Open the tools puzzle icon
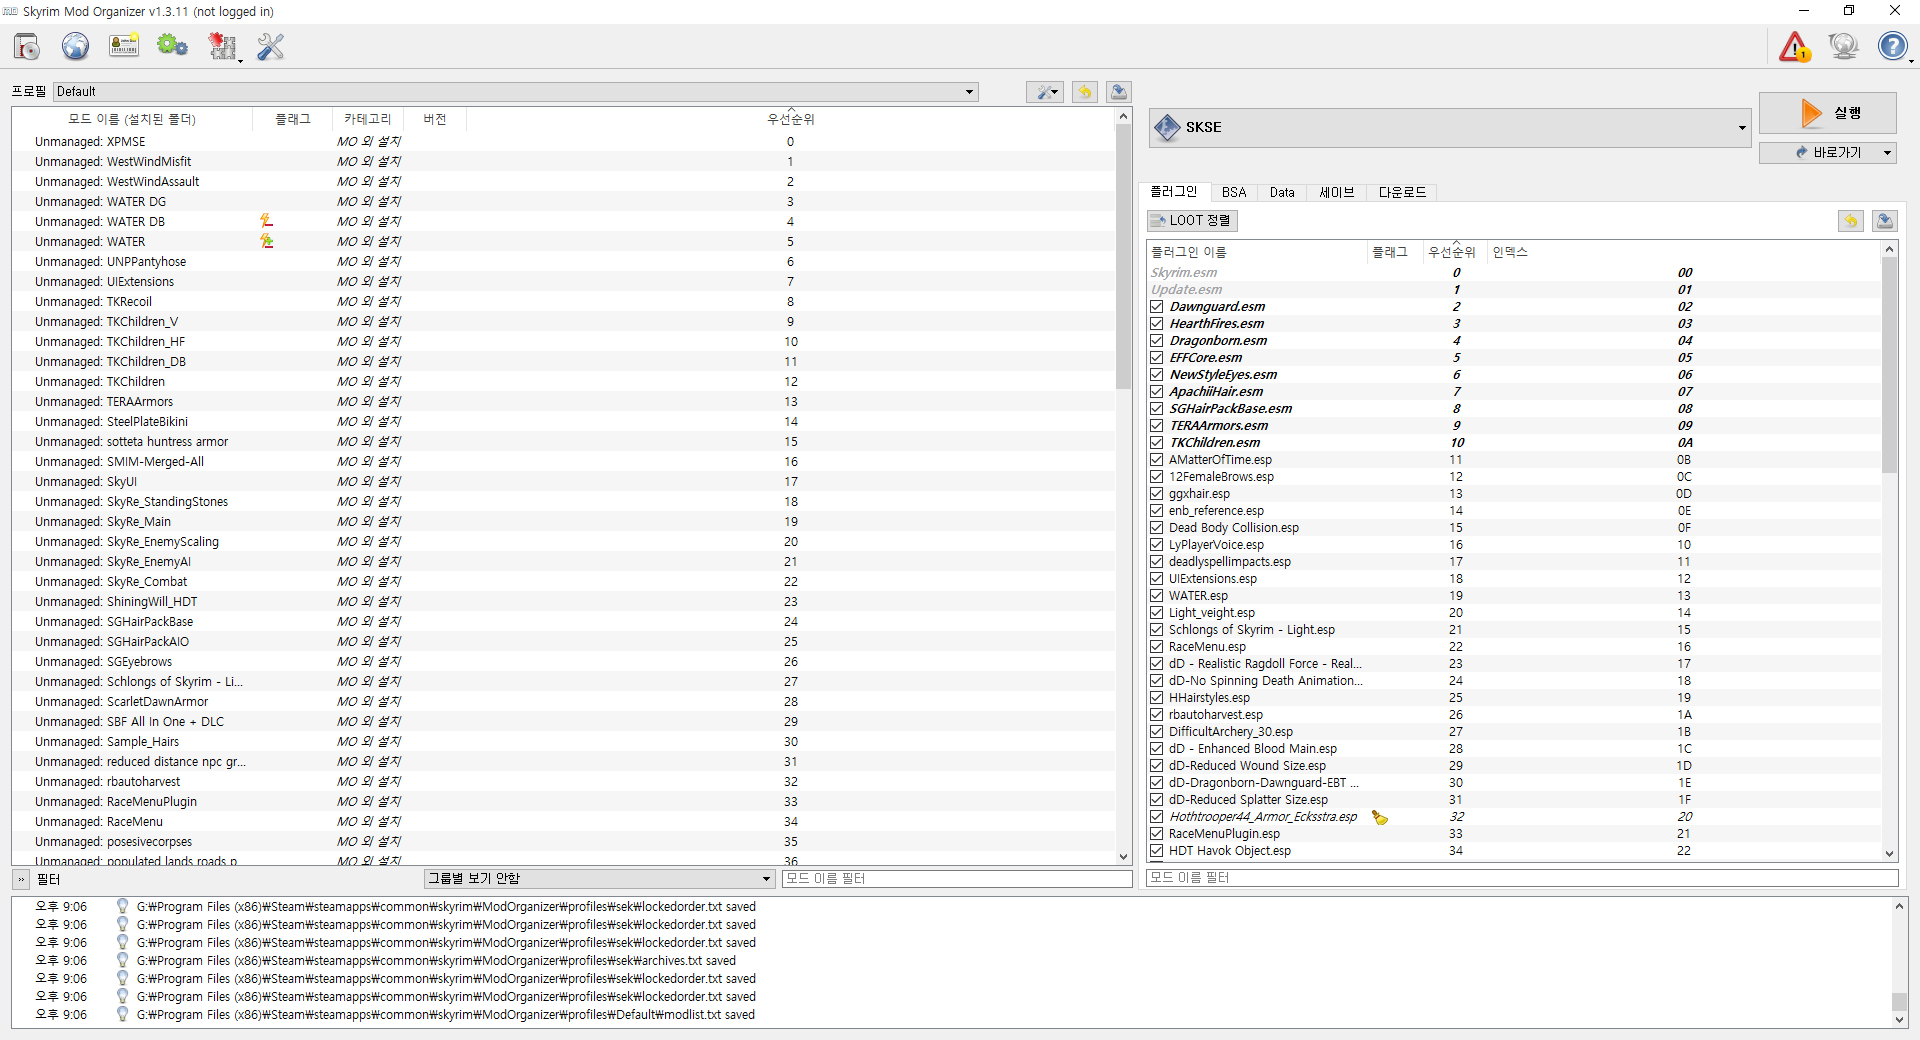The width and height of the screenshot is (1920, 1040). click(221, 46)
